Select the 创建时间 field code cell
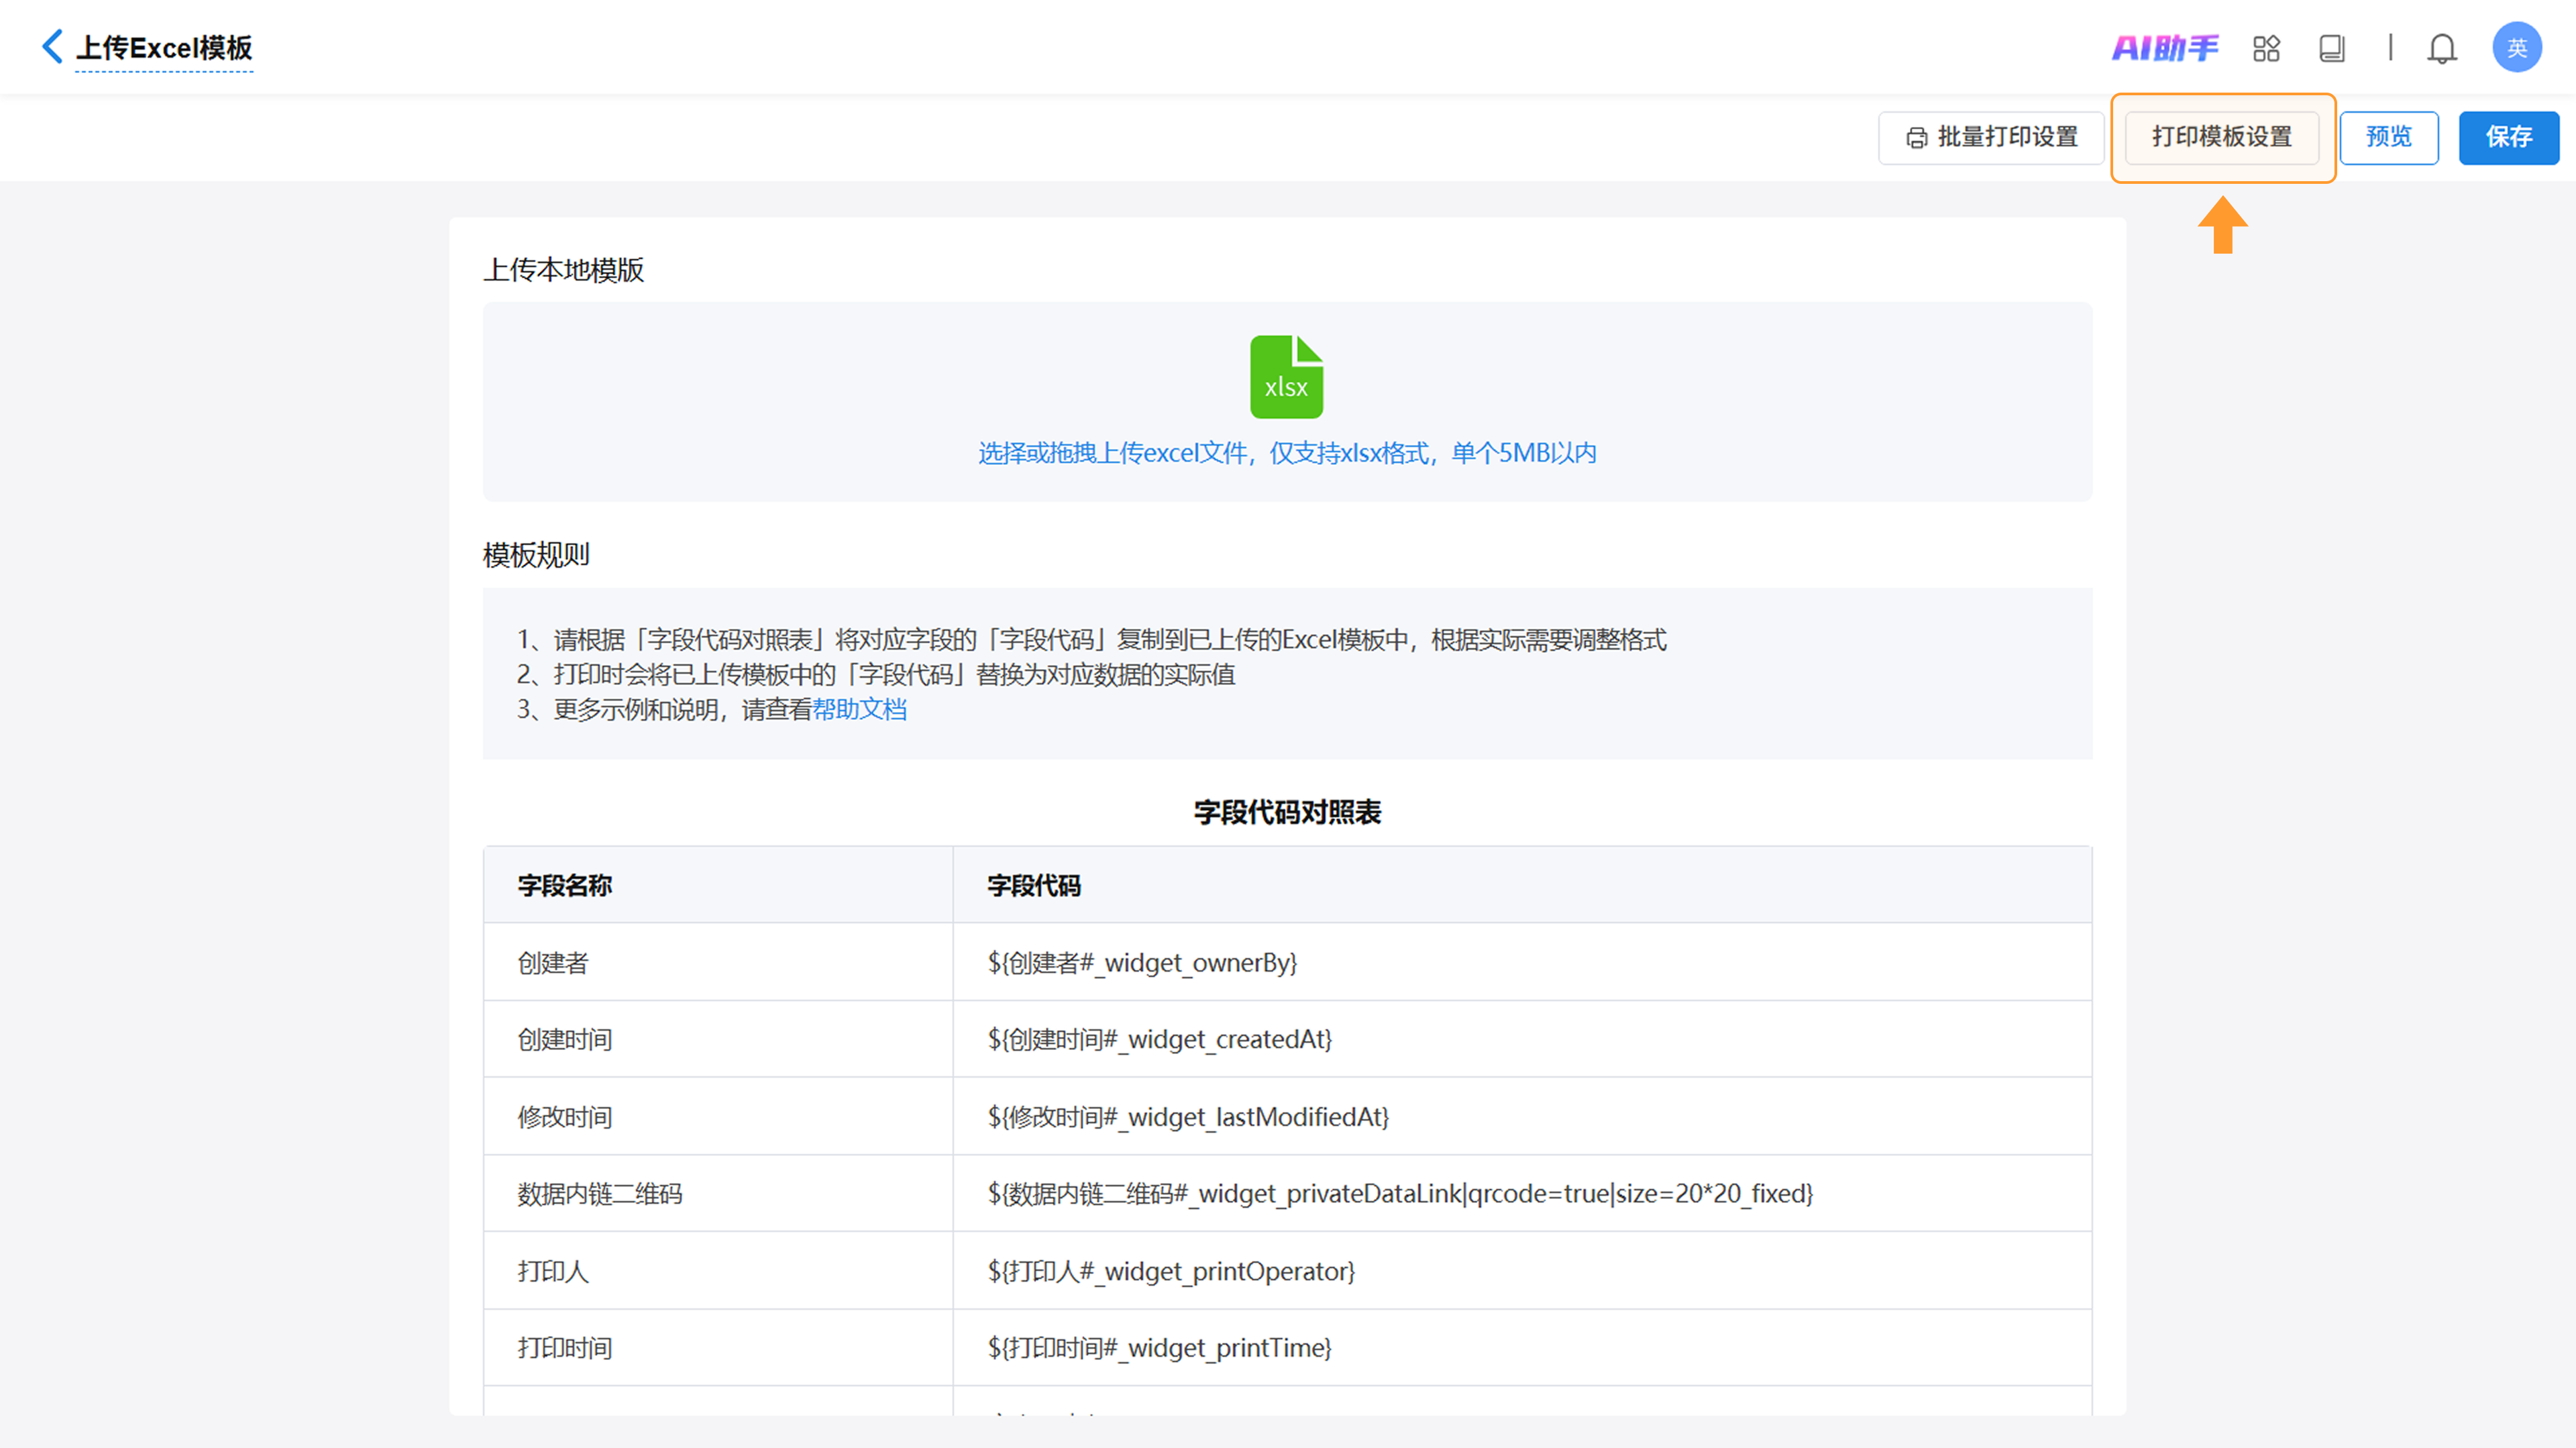 click(1159, 1040)
